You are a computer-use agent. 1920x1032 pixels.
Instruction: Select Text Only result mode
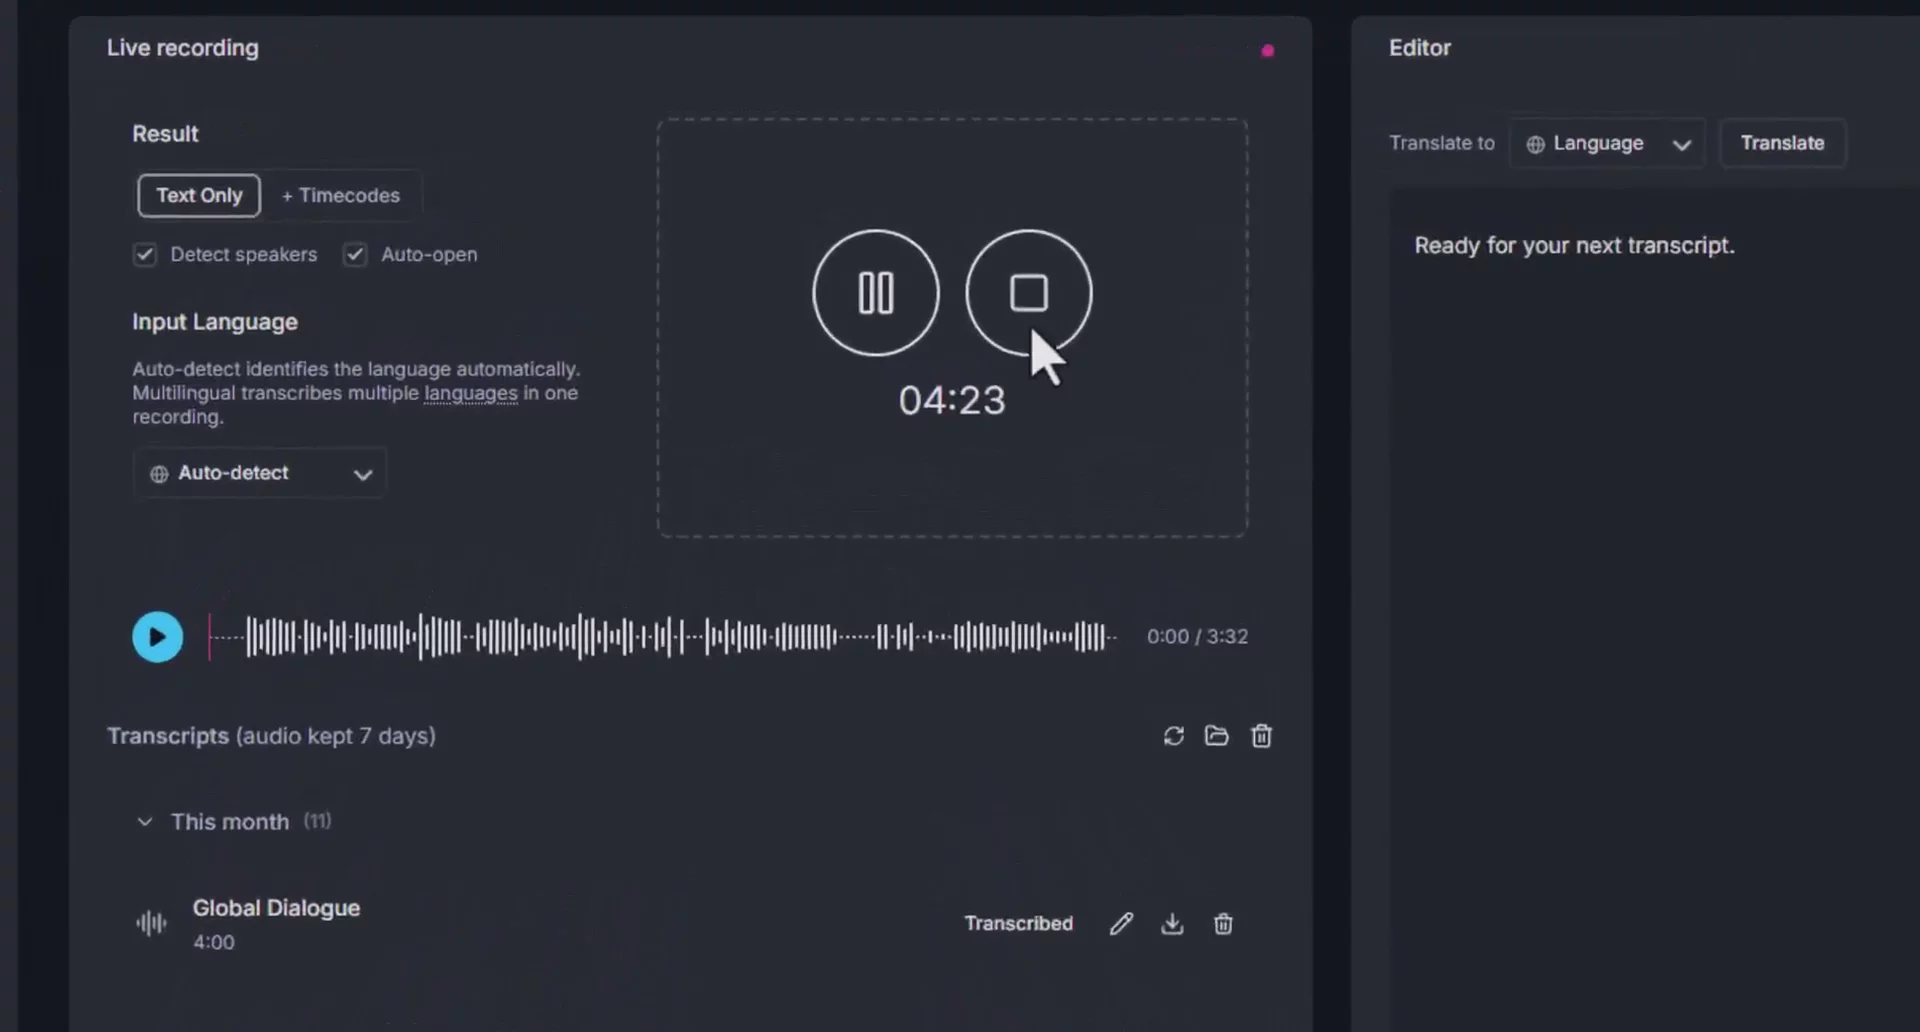coord(199,196)
